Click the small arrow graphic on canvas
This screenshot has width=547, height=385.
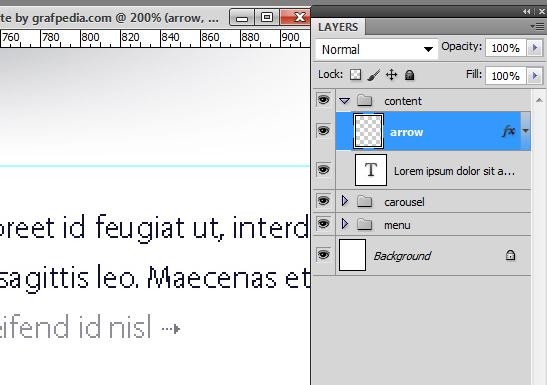point(171,329)
